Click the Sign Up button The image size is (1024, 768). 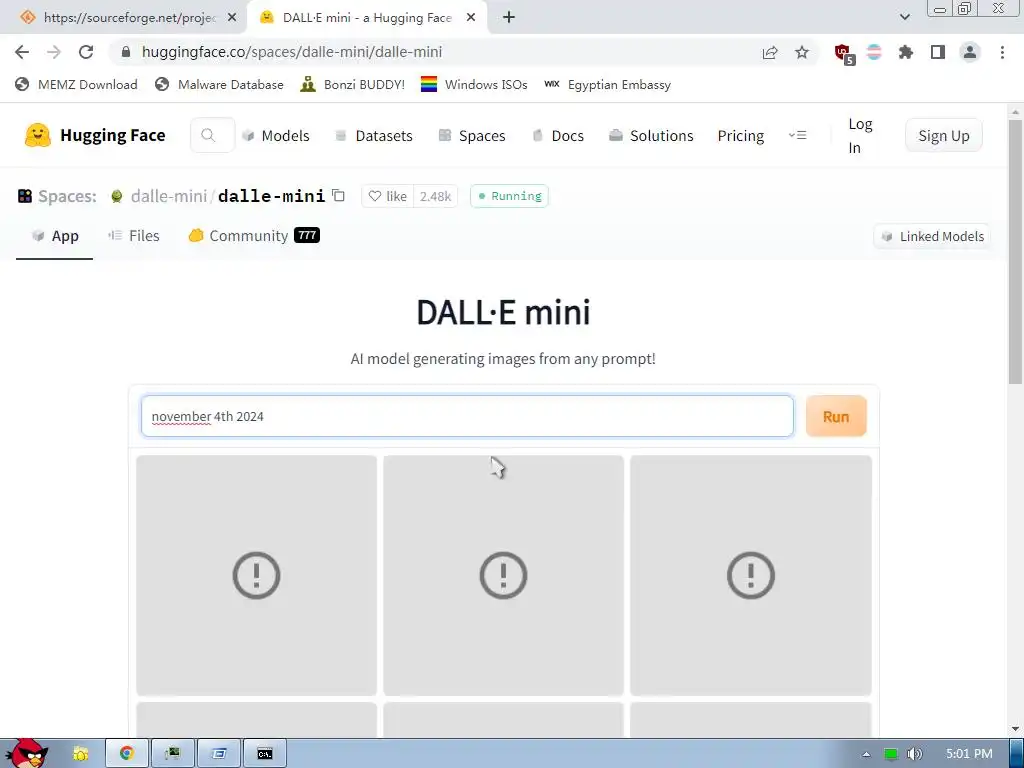944,135
